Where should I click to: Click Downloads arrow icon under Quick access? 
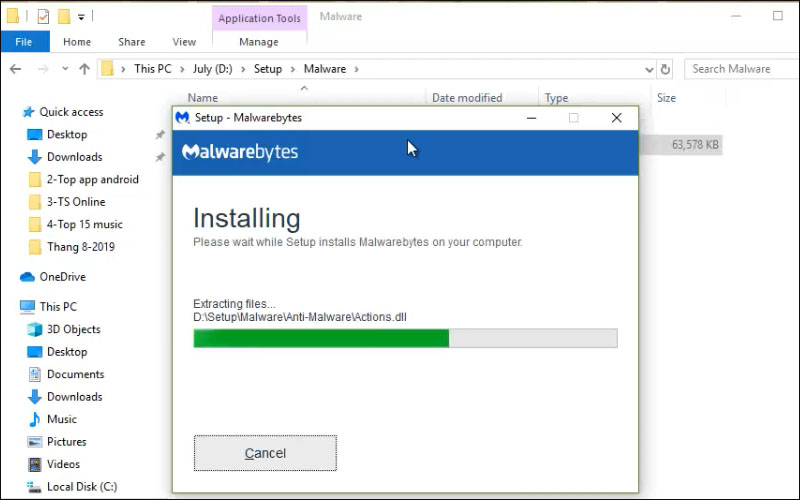[35, 157]
